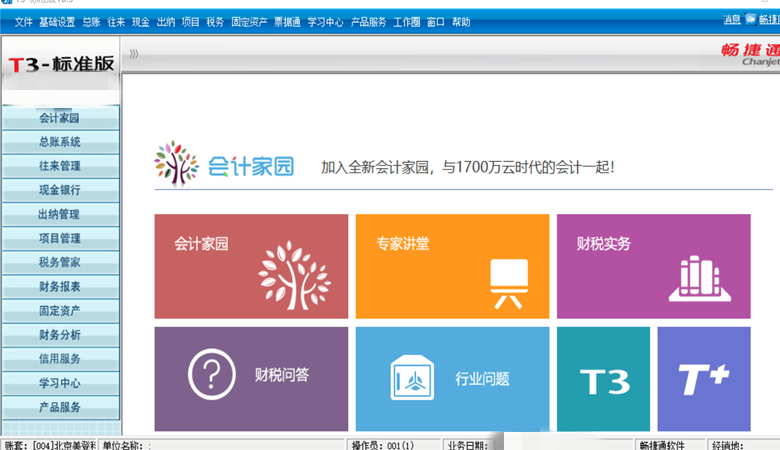Click 出纳管理 in the sidebar
The image size is (780, 450).
click(x=60, y=214)
